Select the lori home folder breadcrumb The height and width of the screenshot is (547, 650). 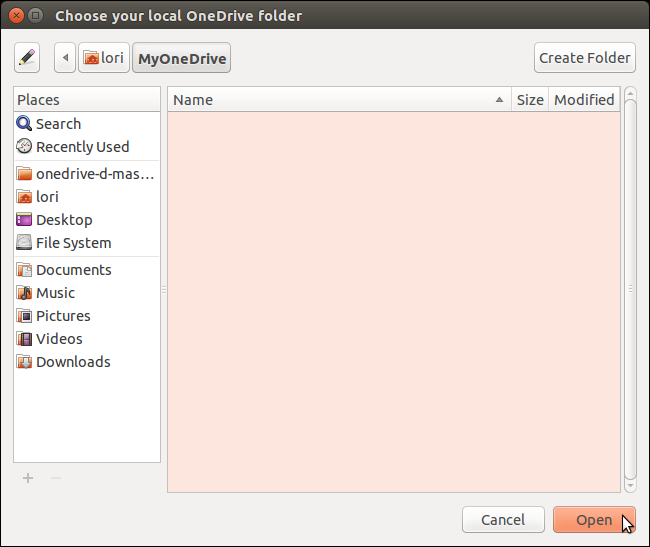click(x=104, y=58)
